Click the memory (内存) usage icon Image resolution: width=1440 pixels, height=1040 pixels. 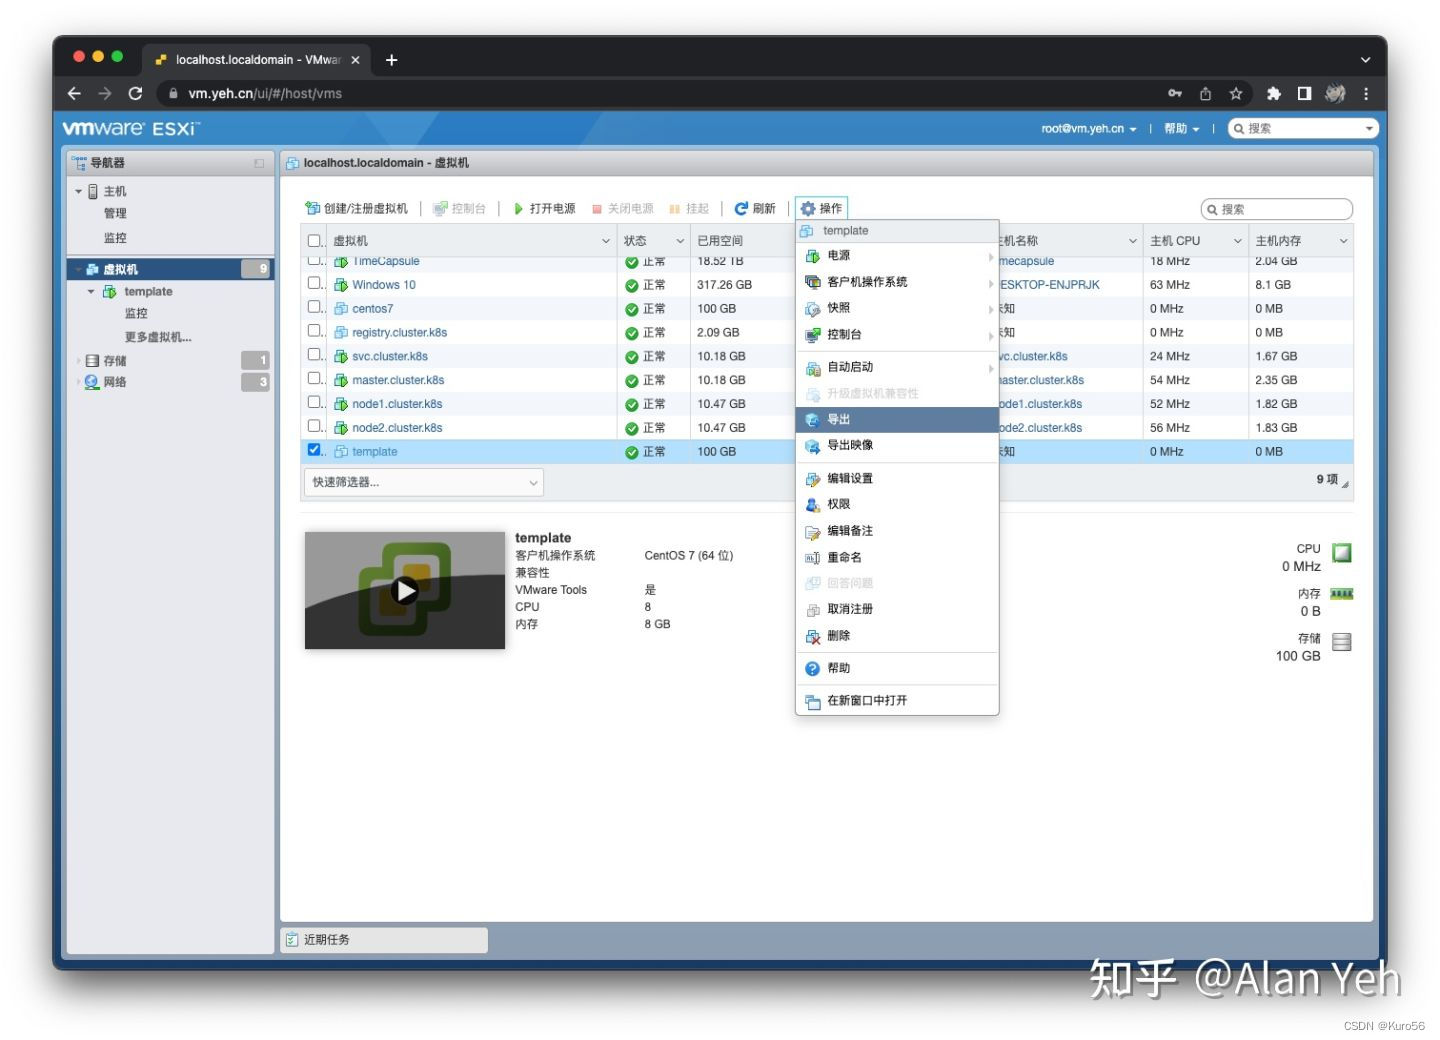(x=1342, y=594)
